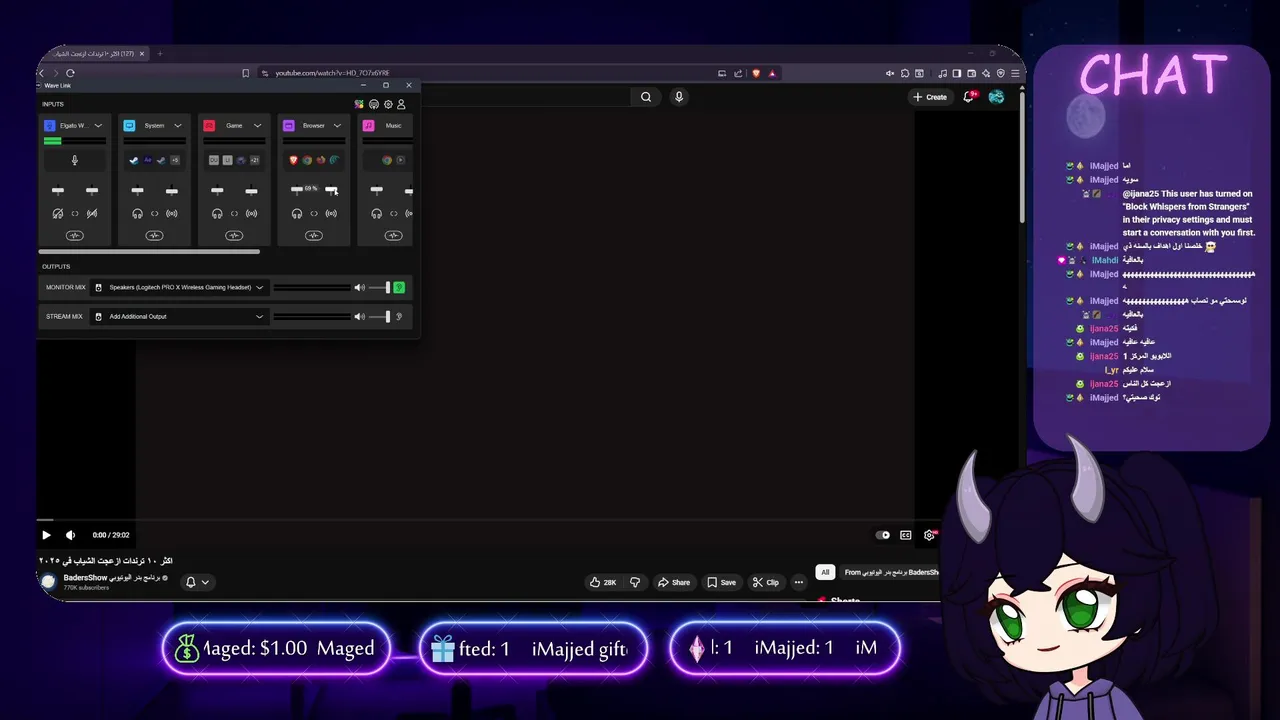Open effects button on Music channel

(393, 236)
